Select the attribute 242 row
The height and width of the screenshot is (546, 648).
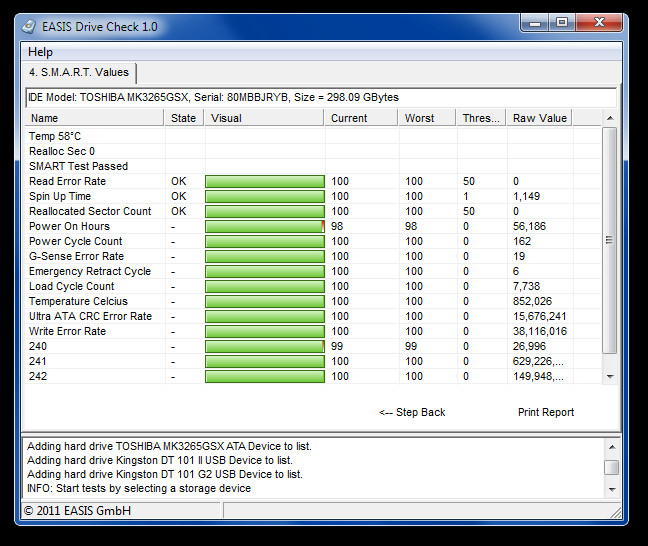(313, 377)
